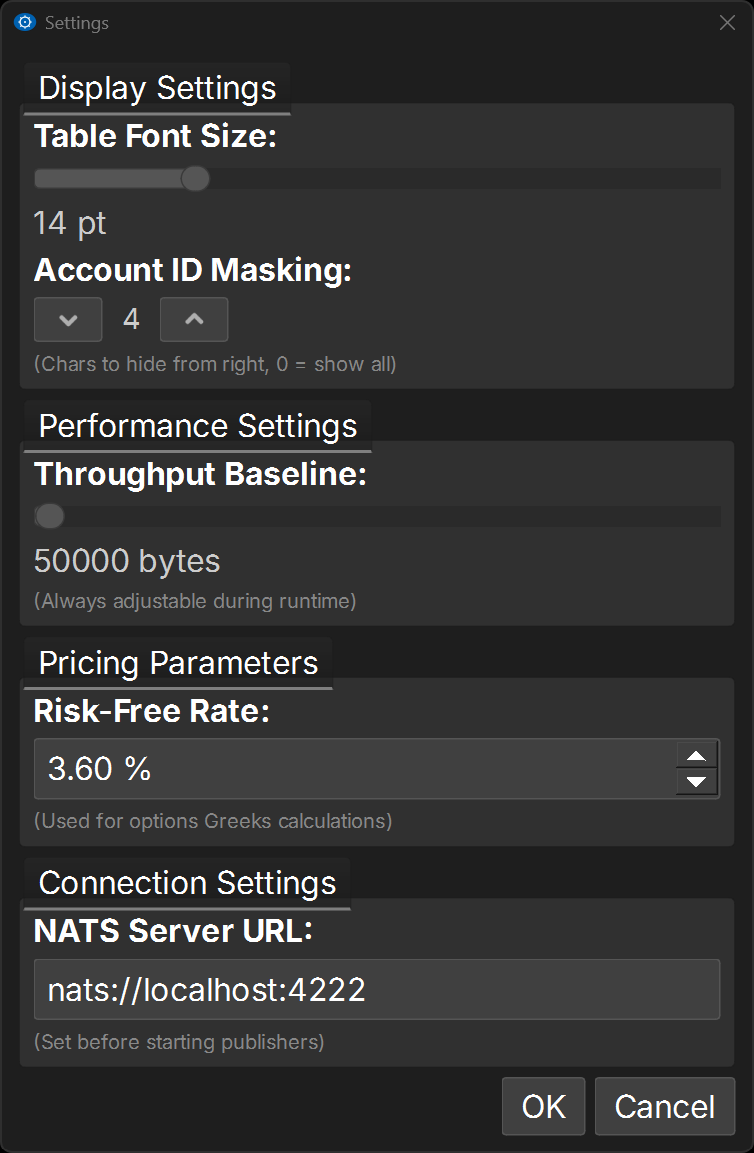Click the Throughput Baseline slider handle
The height and width of the screenshot is (1153, 754).
[x=49, y=516]
